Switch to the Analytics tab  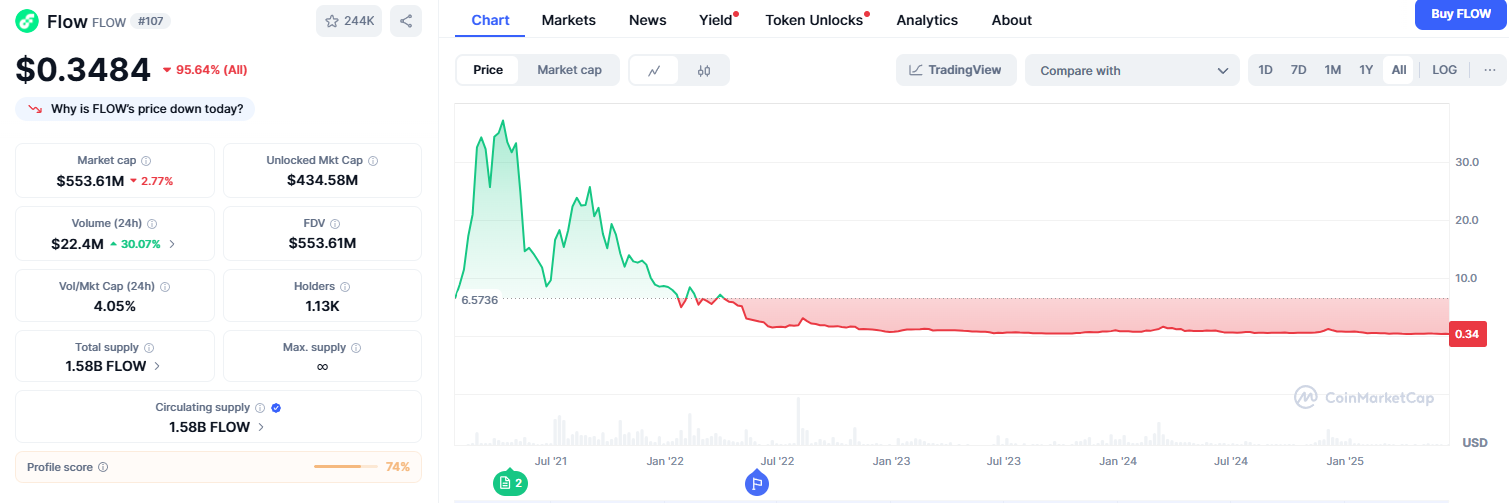tap(927, 20)
